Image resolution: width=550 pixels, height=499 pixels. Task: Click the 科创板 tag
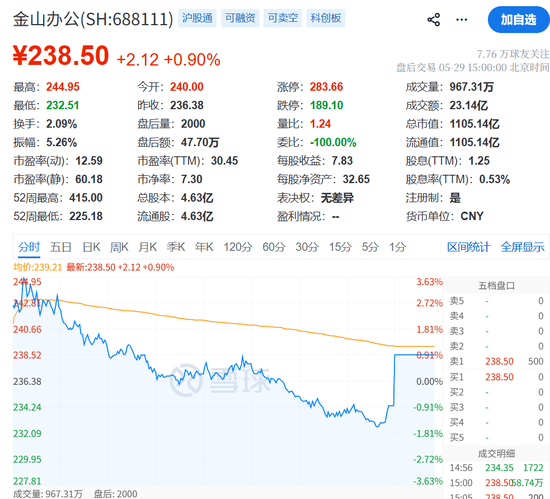click(x=326, y=18)
